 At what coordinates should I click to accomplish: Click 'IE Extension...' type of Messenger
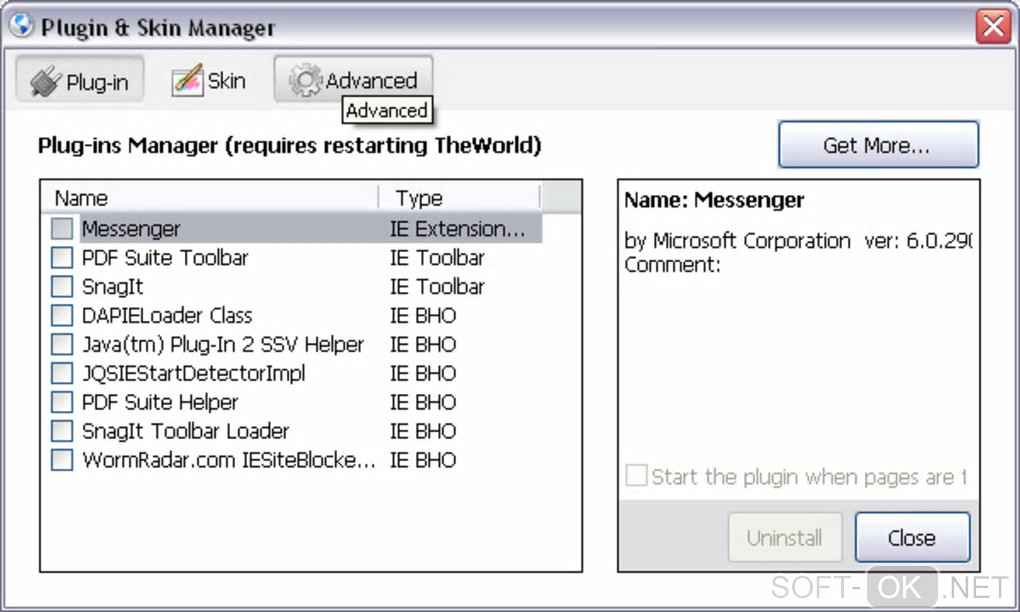click(457, 229)
